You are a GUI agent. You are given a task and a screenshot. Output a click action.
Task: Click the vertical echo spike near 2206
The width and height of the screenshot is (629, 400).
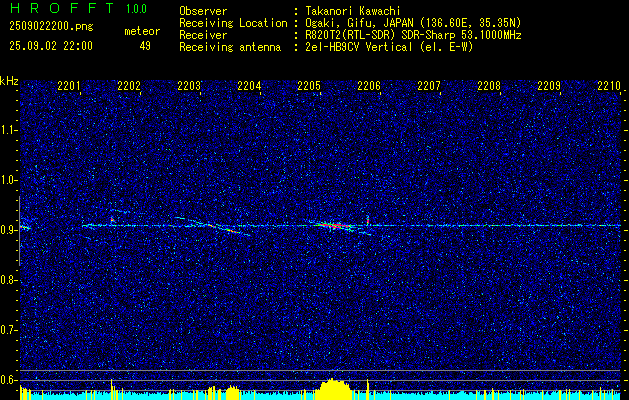[x=367, y=220]
